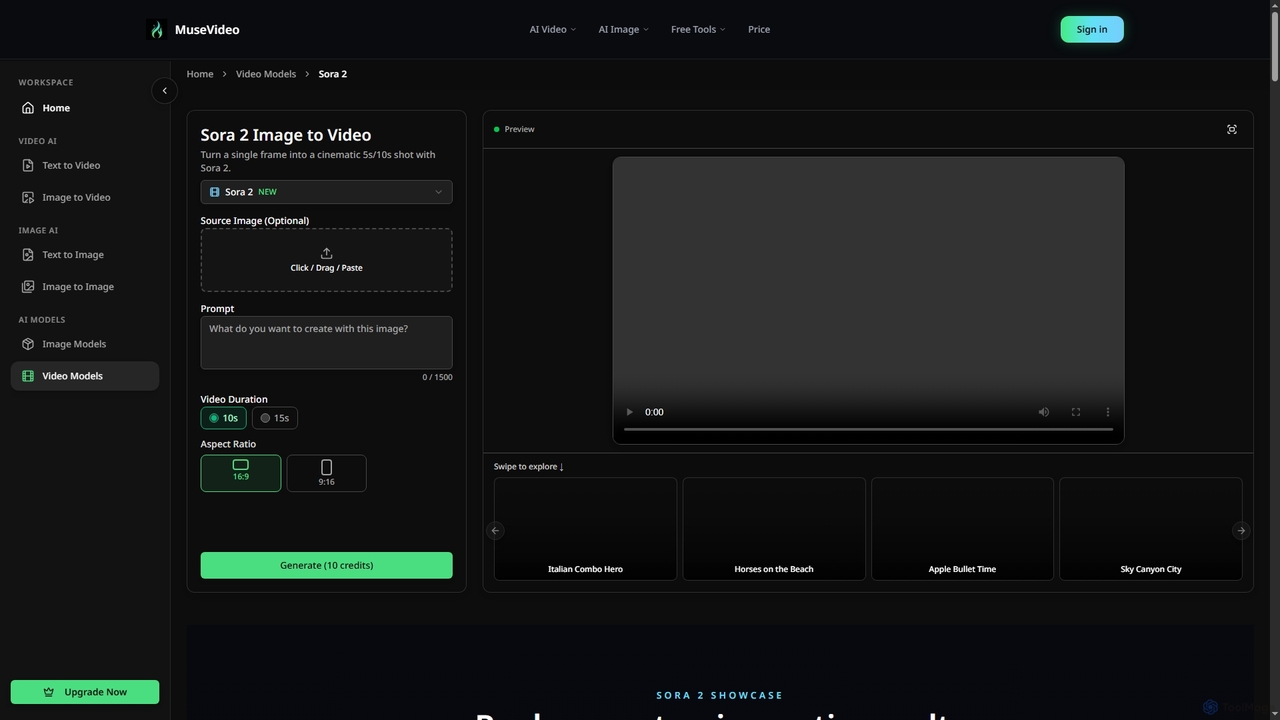The width and height of the screenshot is (1280, 720).
Task: Click the 'Swipe to explore' label
Action: [x=528, y=466]
